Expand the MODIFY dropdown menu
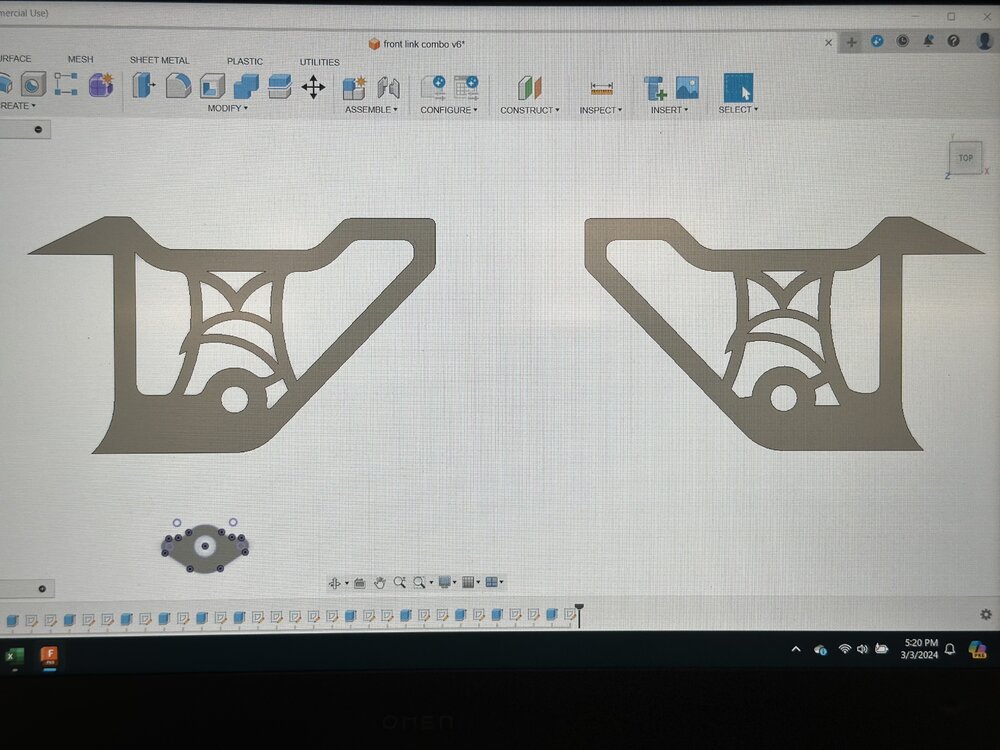The height and width of the screenshot is (750, 1000). coord(228,108)
